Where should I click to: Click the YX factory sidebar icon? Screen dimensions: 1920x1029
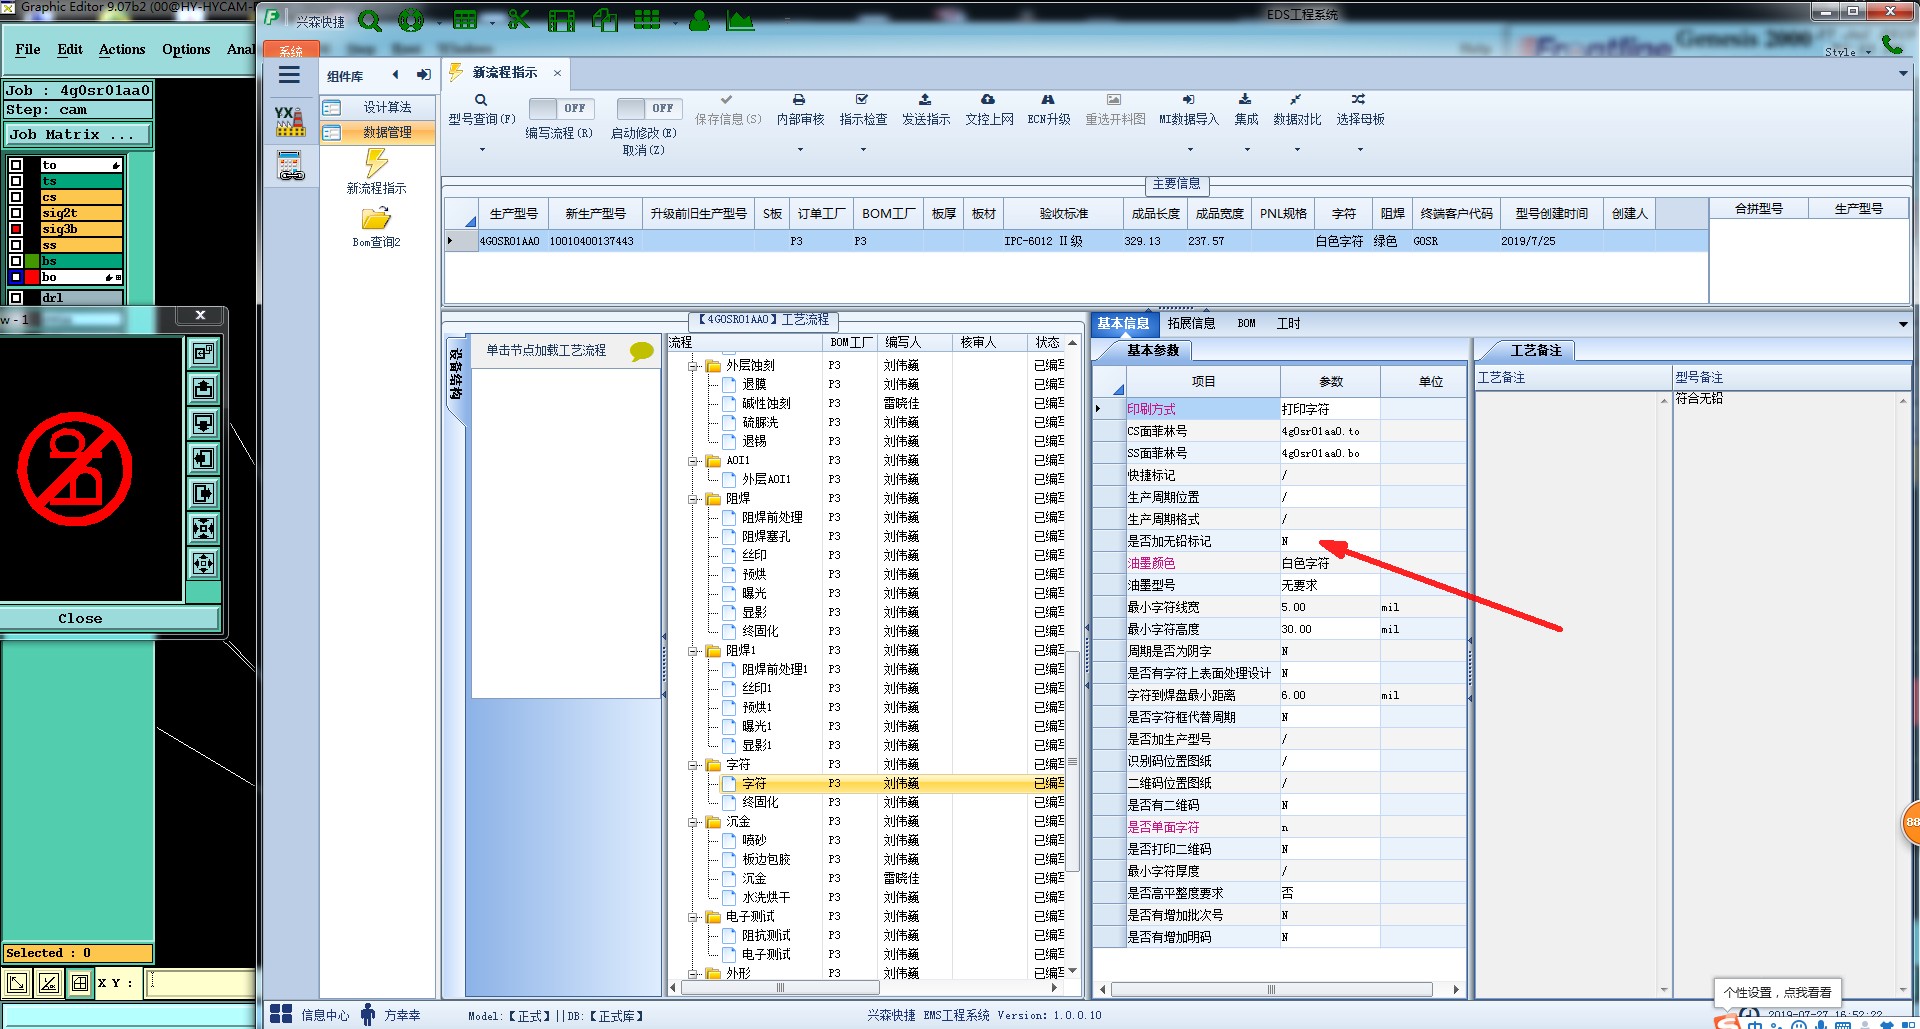[x=290, y=121]
